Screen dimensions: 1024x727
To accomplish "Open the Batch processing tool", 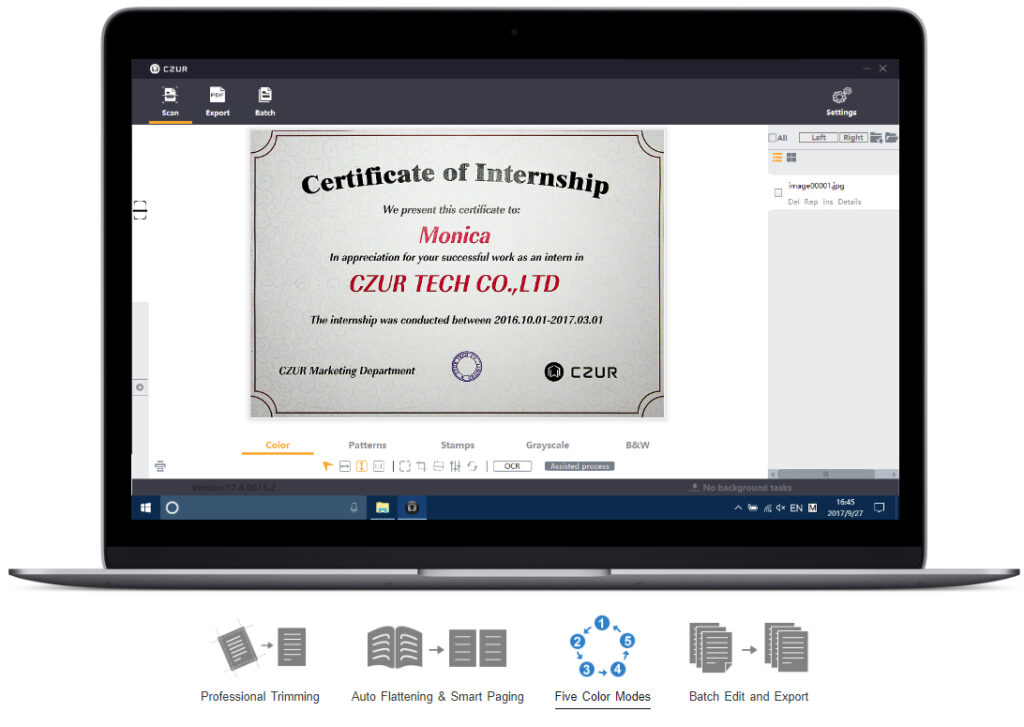I will tap(265, 100).
